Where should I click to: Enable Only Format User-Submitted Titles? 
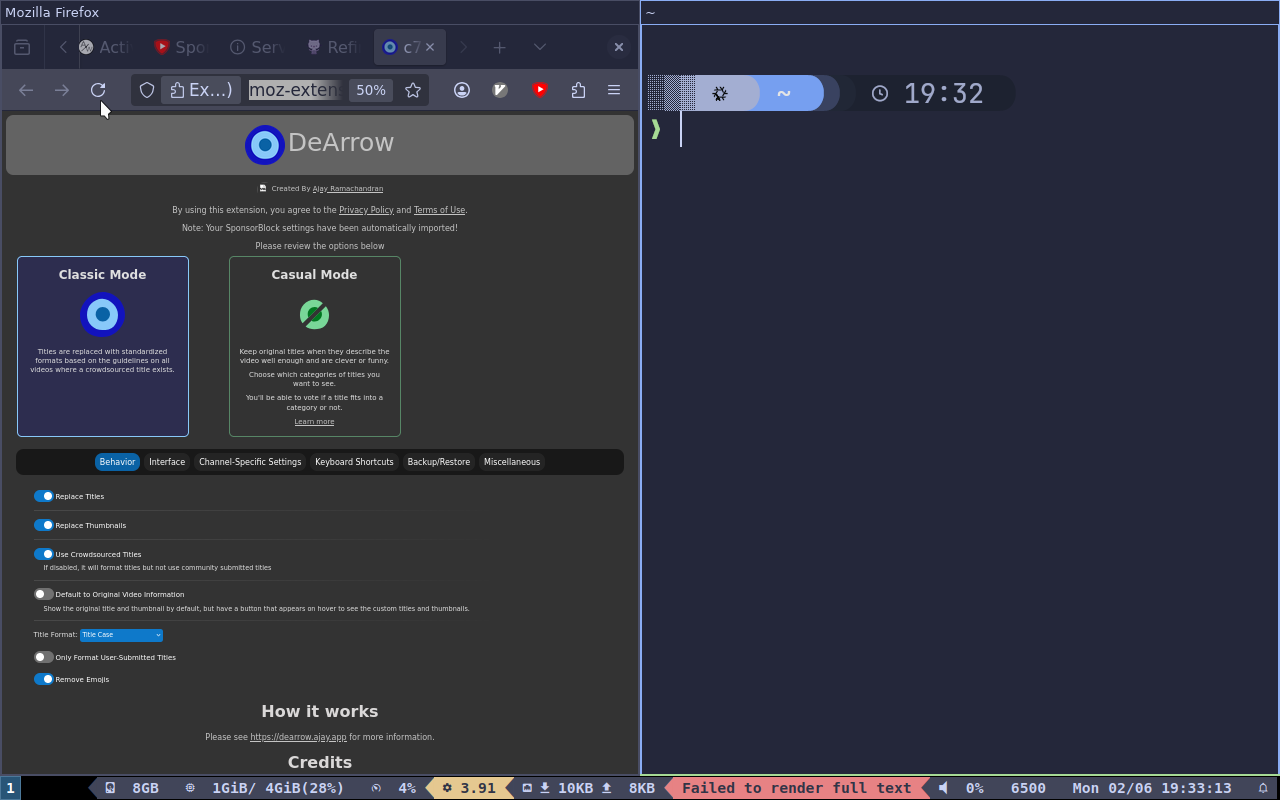(x=43, y=657)
